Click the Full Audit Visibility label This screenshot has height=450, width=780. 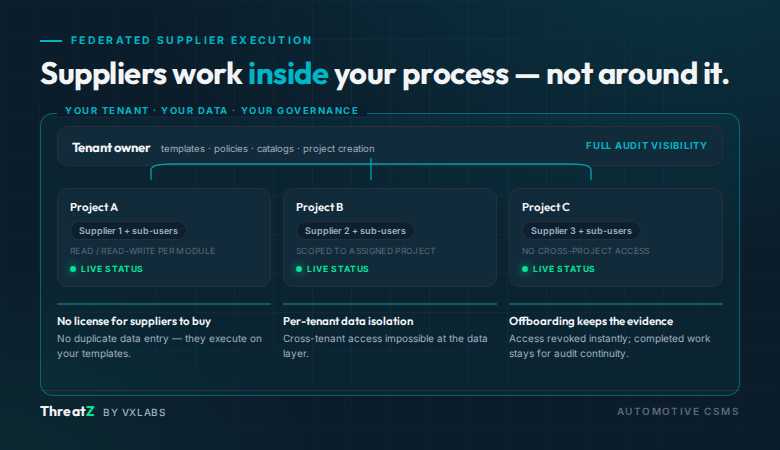646,146
